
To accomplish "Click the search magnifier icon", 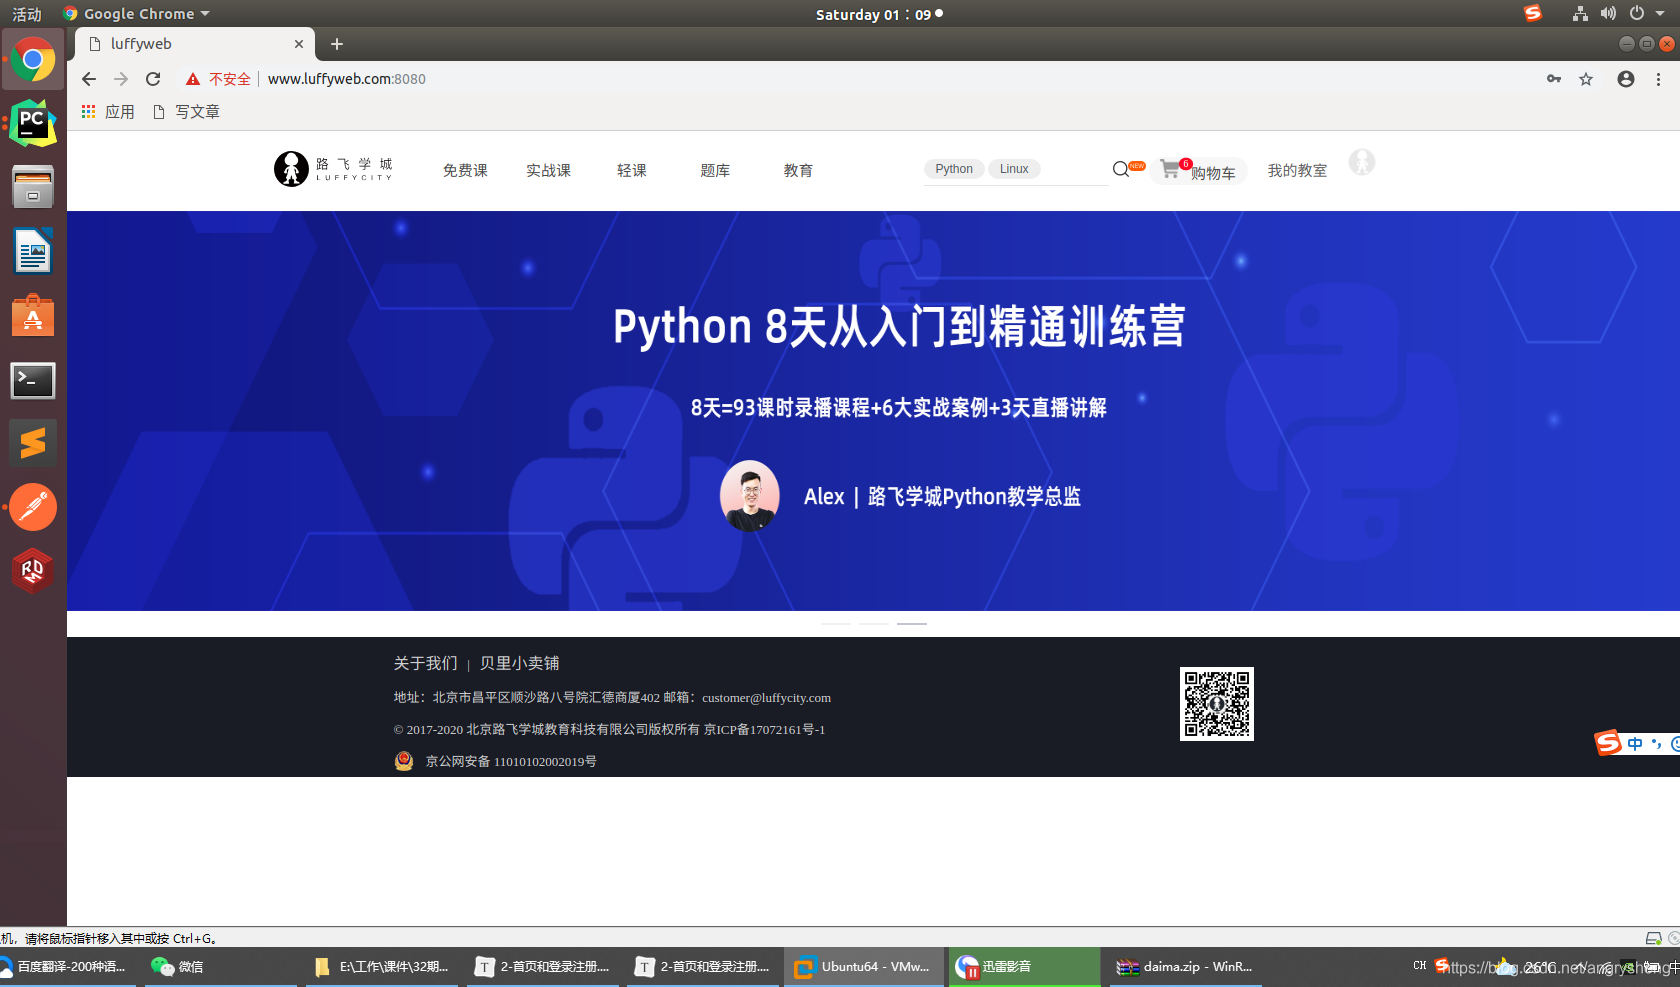I will tap(1120, 169).
